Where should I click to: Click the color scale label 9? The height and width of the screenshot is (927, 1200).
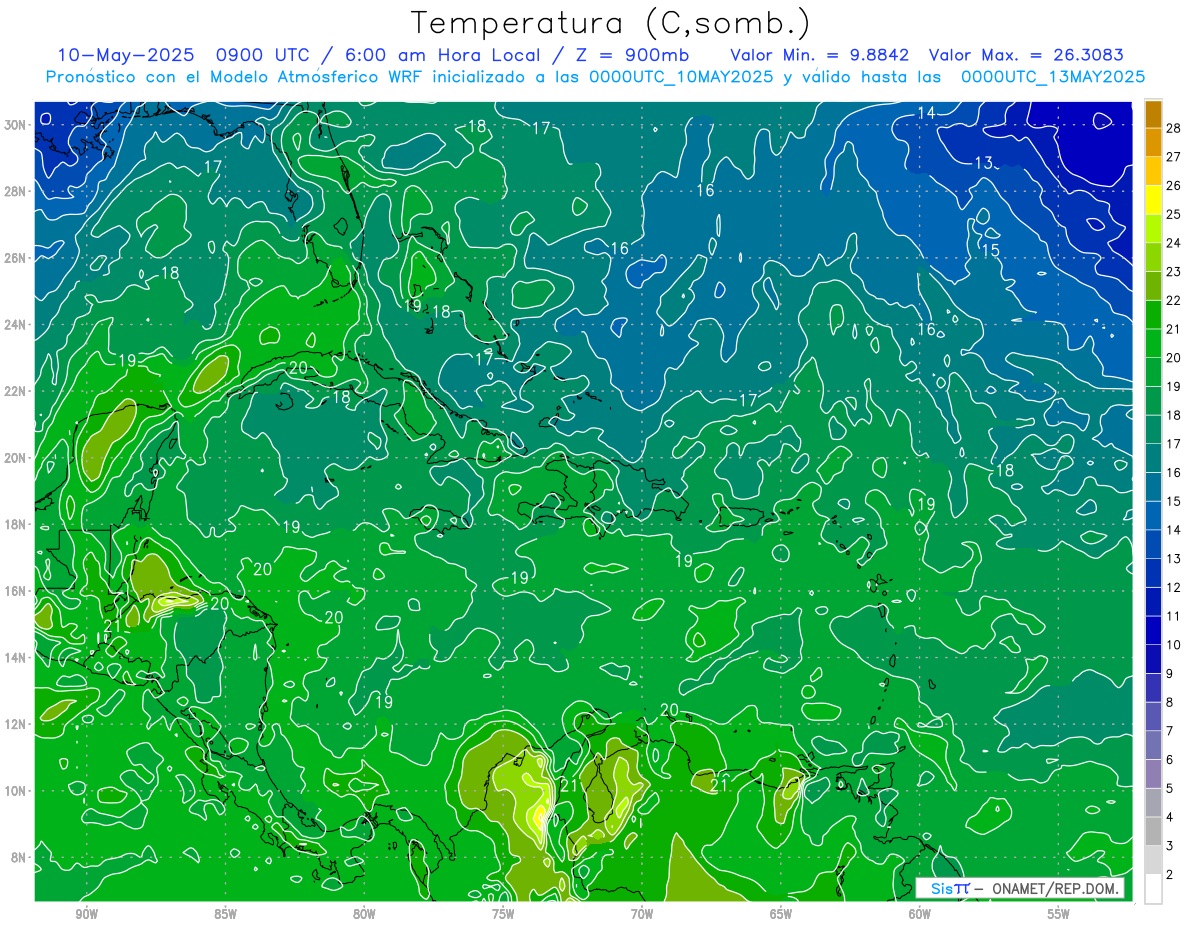tap(1170, 673)
